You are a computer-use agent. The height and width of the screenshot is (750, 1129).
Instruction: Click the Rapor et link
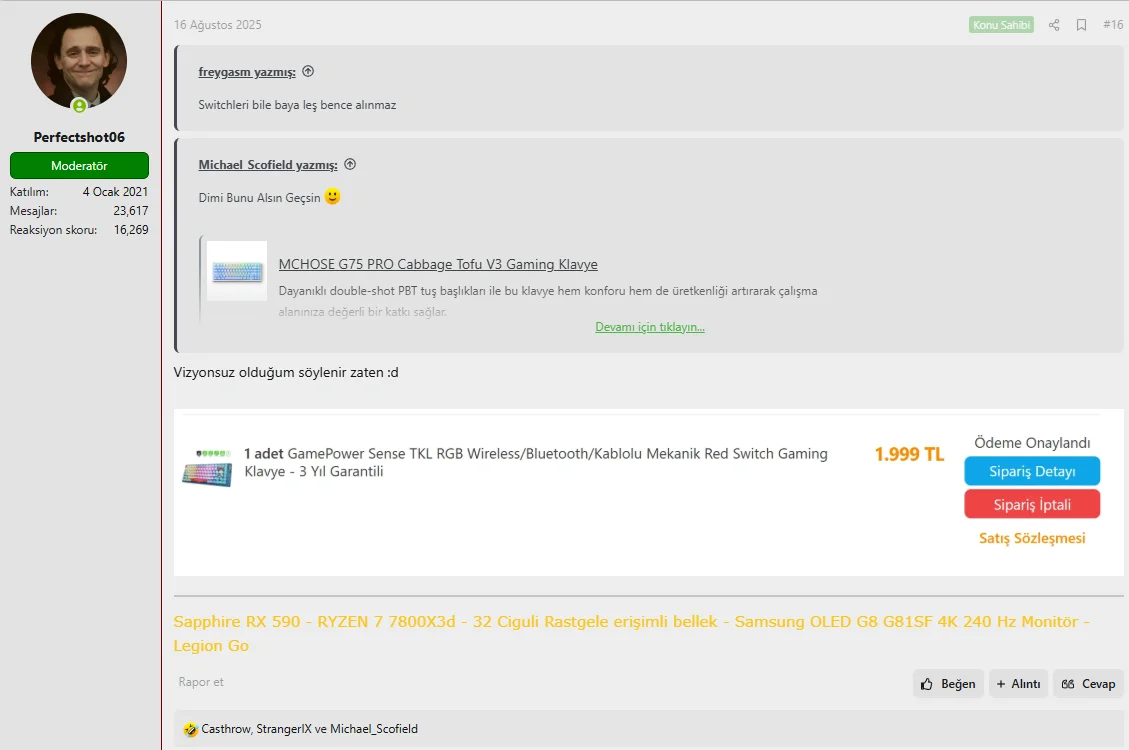tap(201, 682)
